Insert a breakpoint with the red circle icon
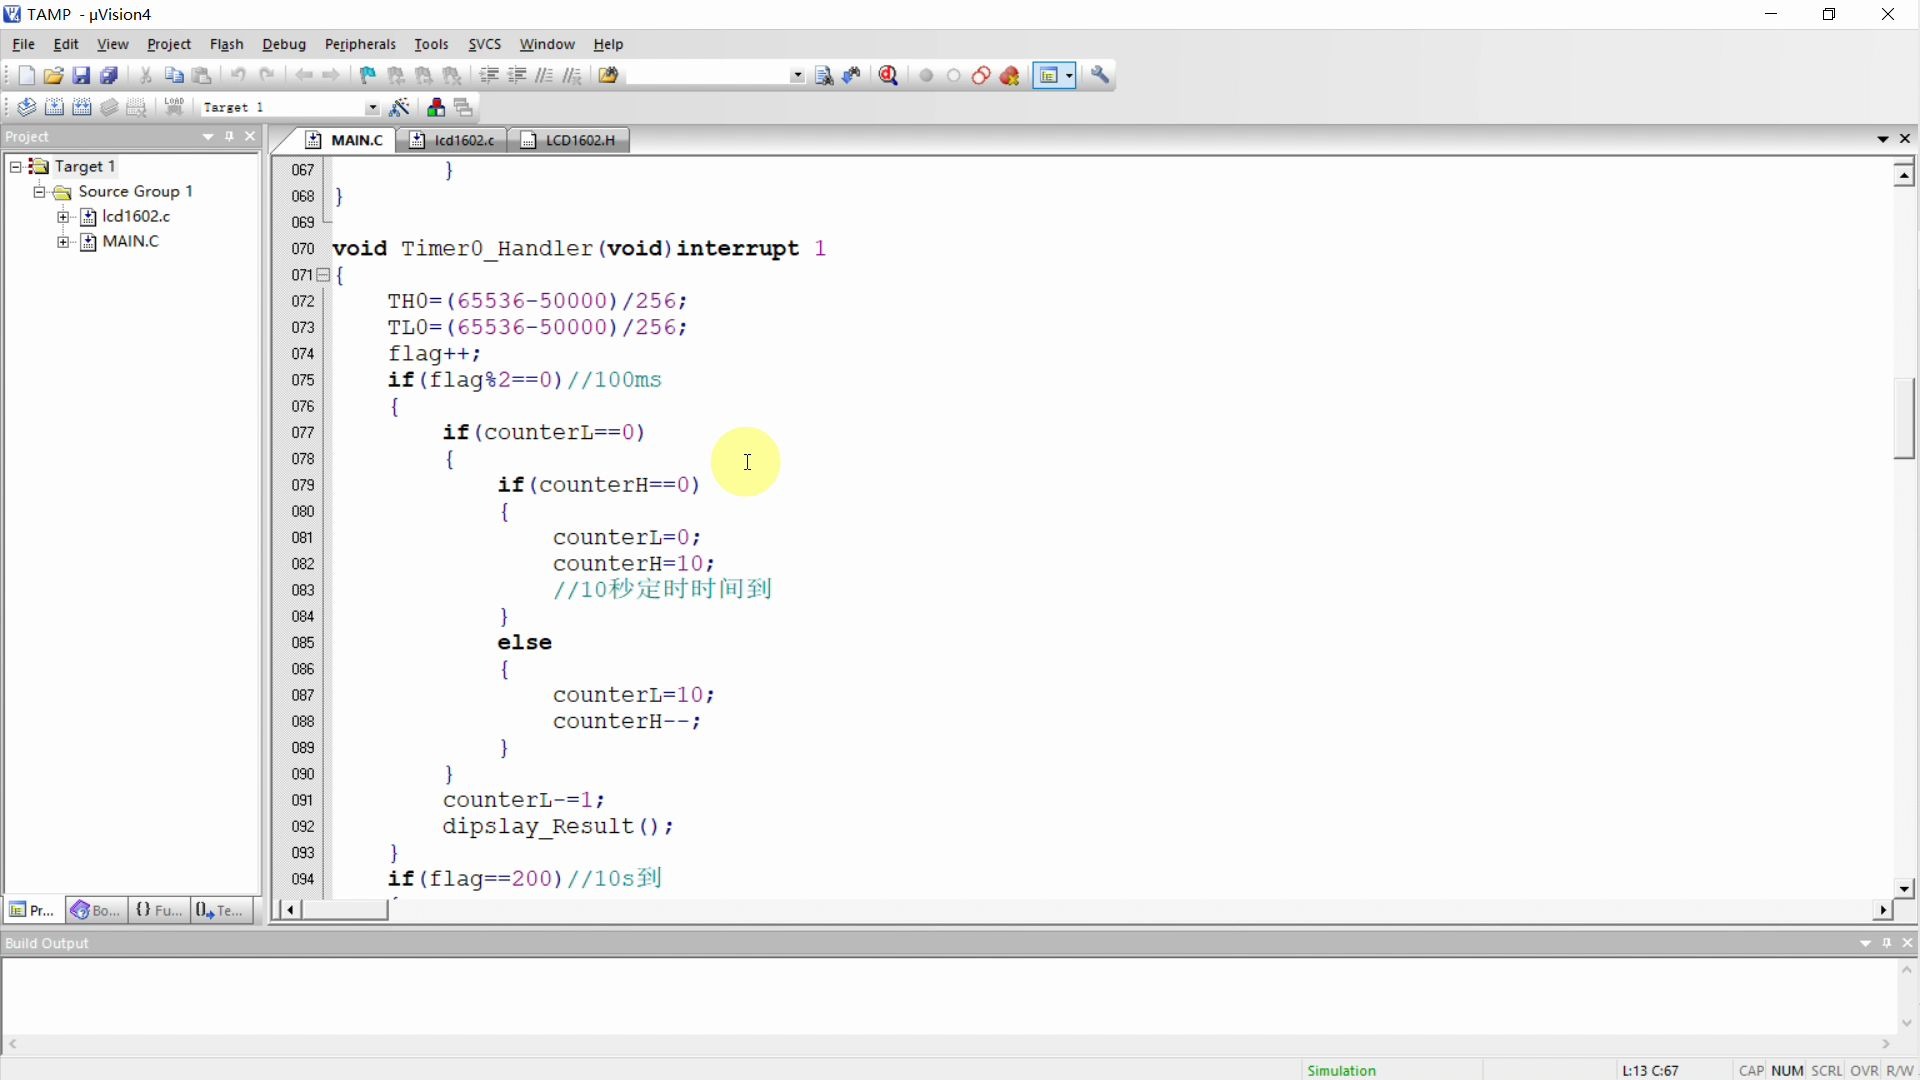 [x=926, y=76]
